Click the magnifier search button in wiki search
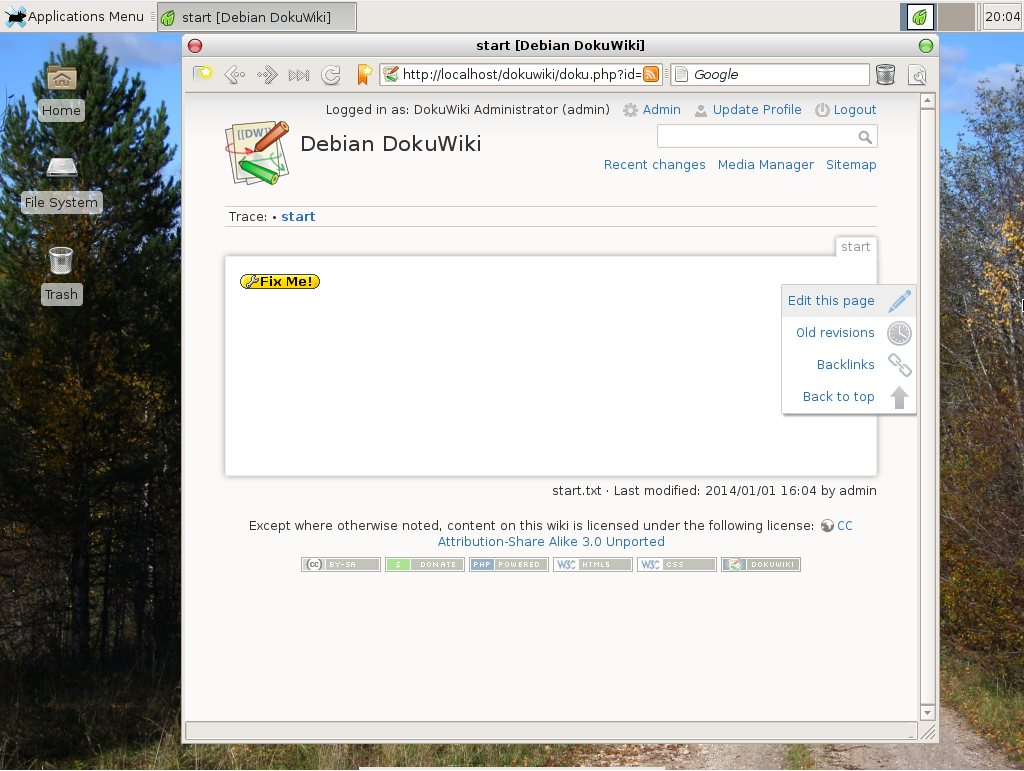Image resolution: width=1024 pixels, height=771 pixels. tap(865, 137)
